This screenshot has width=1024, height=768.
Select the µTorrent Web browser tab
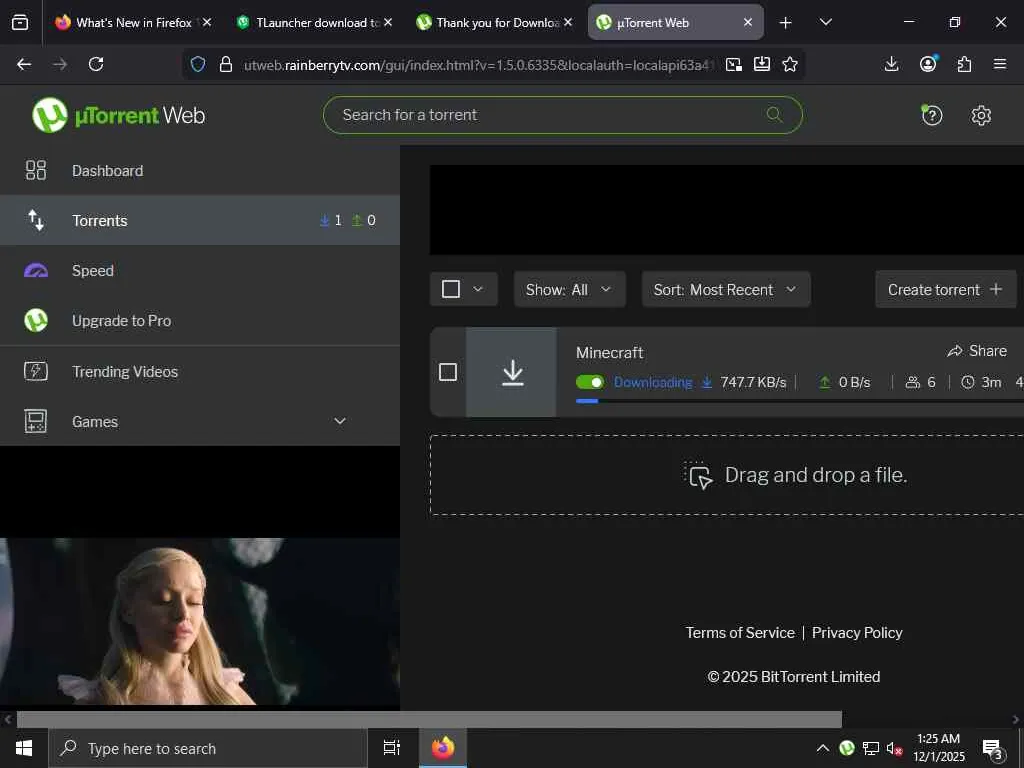pos(675,22)
